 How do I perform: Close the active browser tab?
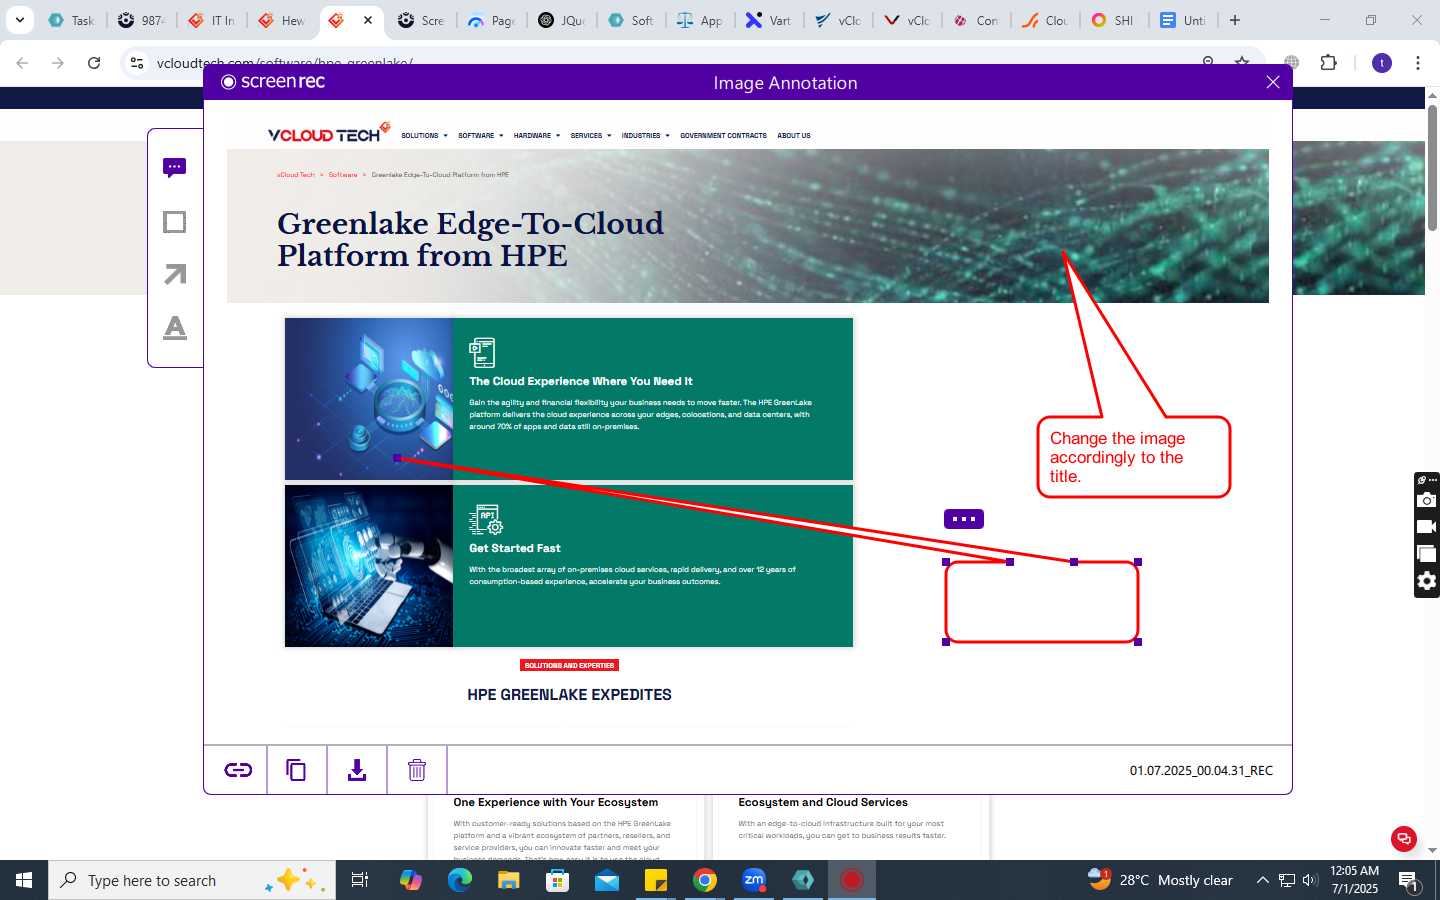368,20
